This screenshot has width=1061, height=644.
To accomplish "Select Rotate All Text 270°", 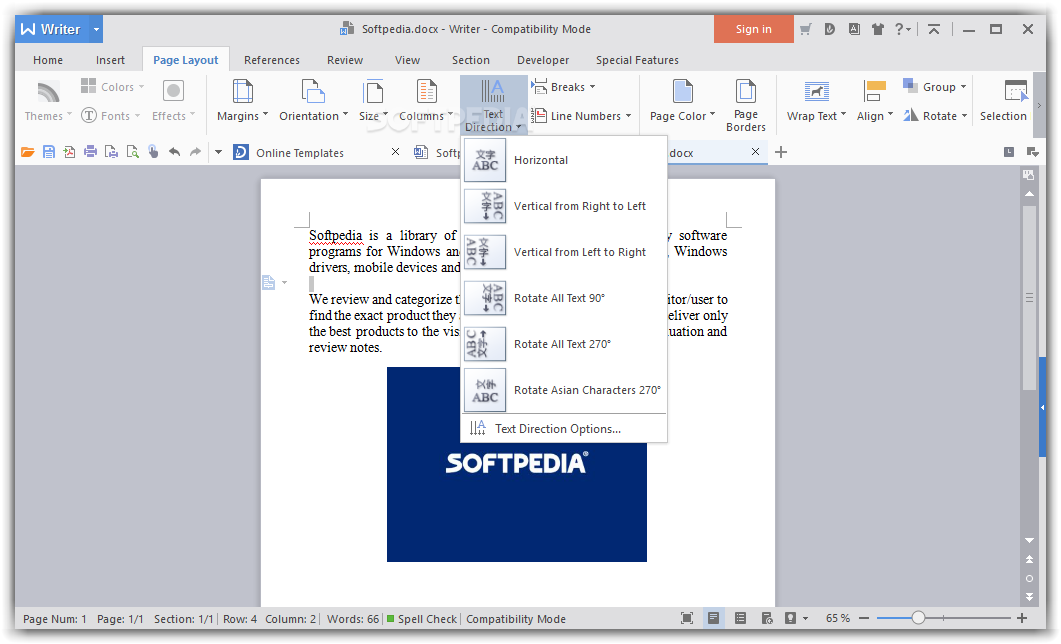I will click(x=564, y=344).
